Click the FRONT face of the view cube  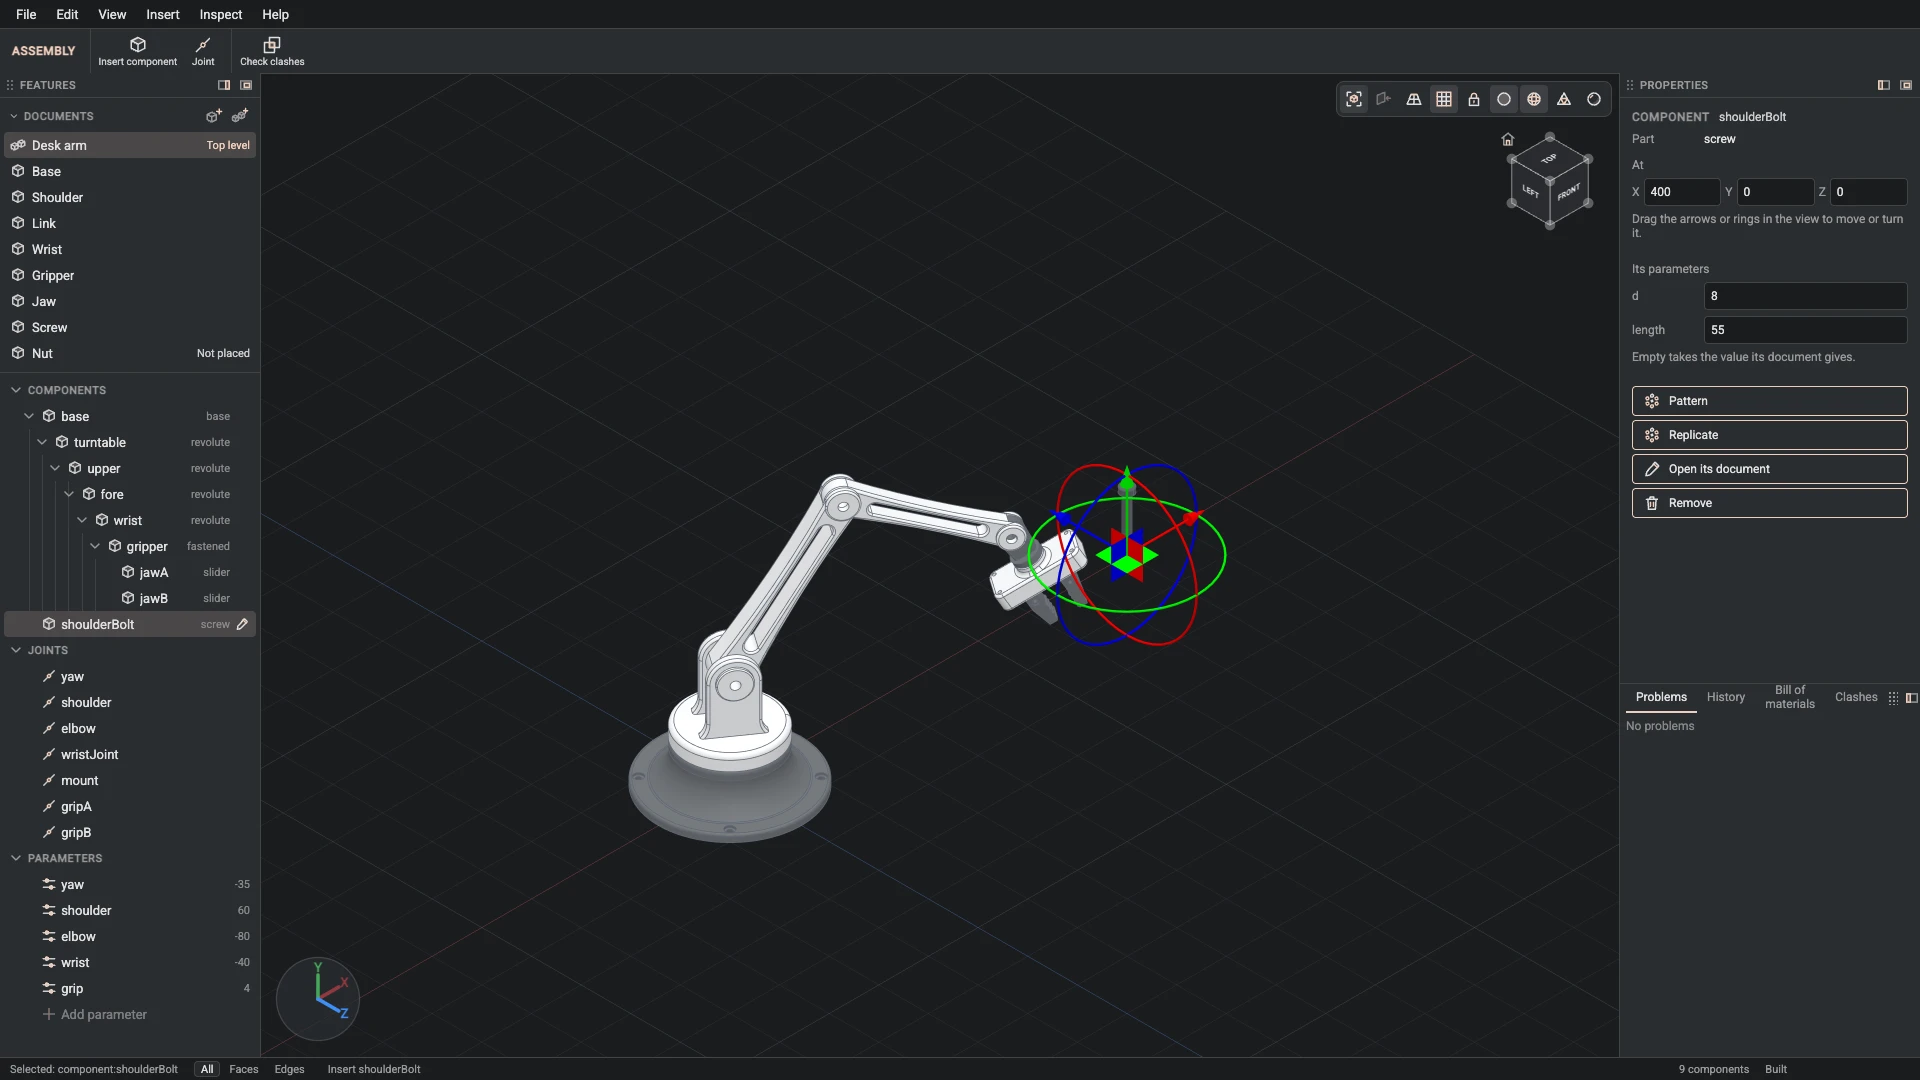point(1569,192)
